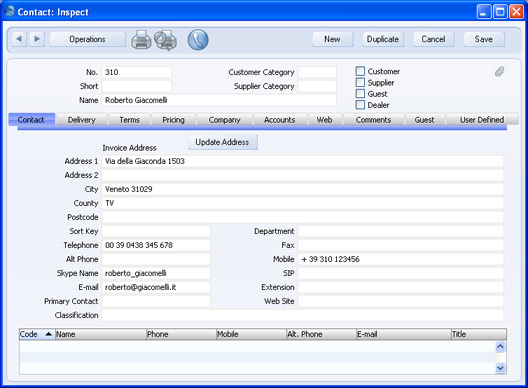Click the Address 2 field
This screenshot has height=388, width=528.
302,175
